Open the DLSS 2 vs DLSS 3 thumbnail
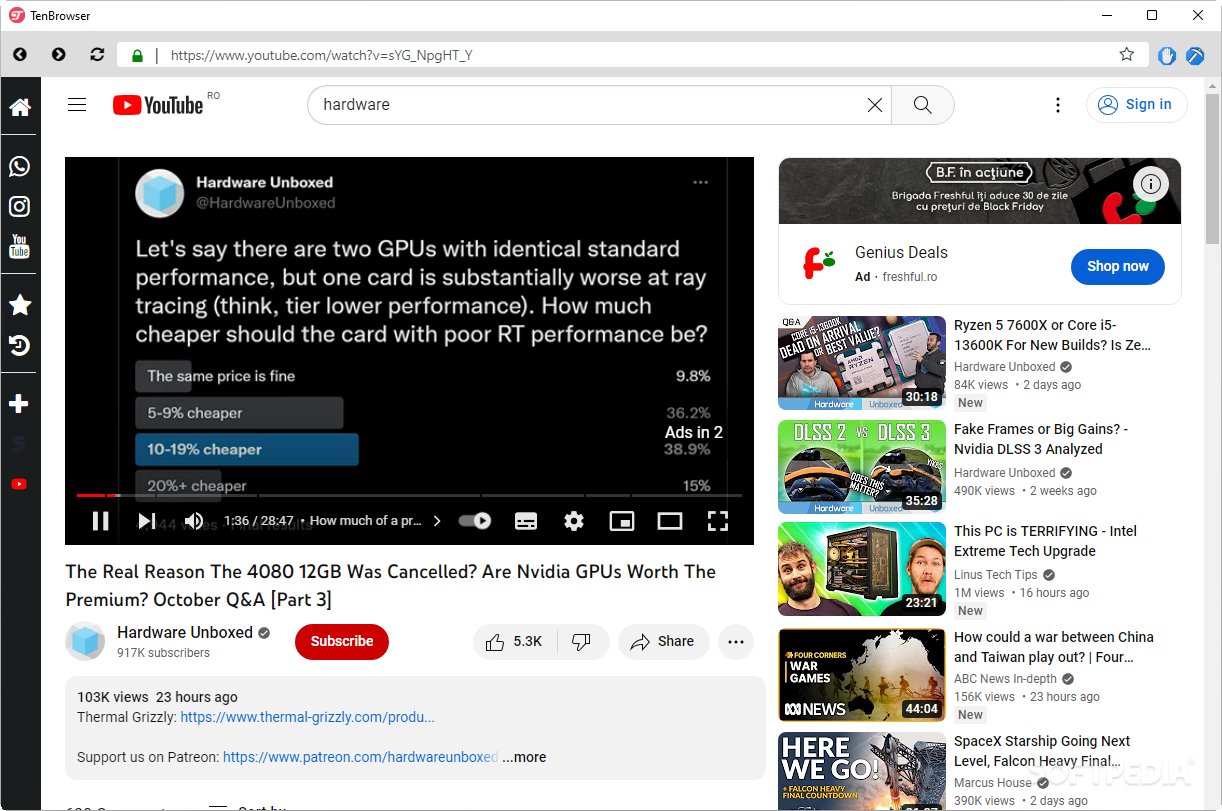The height and width of the screenshot is (811, 1222). (862, 467)
